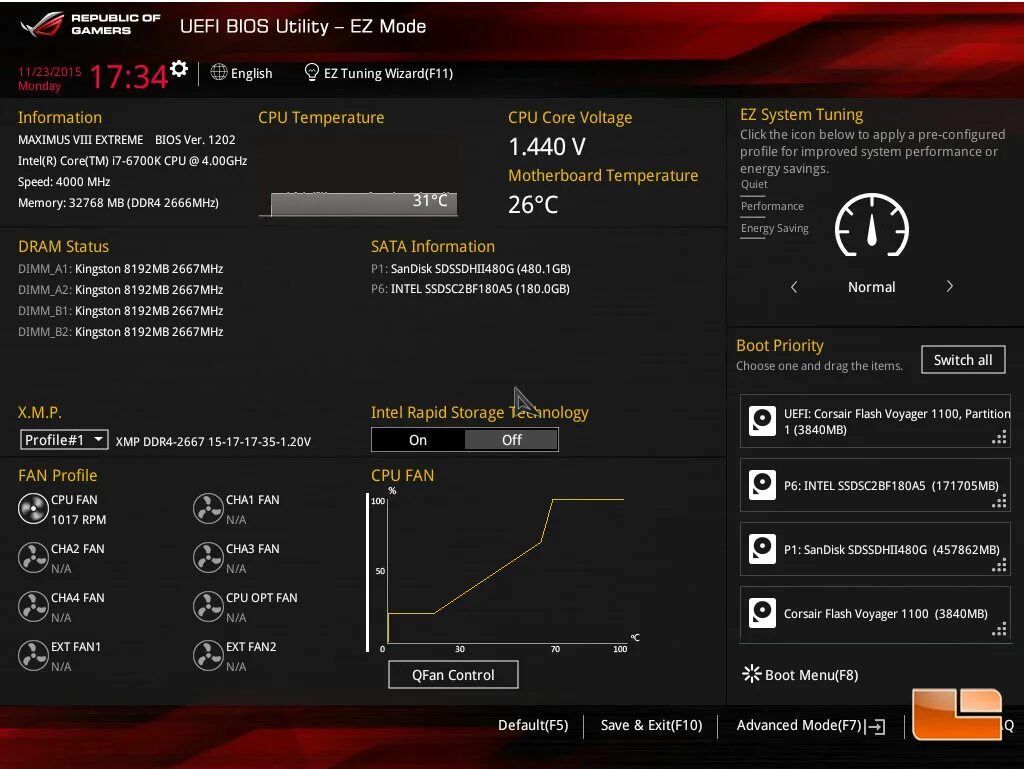Grab drag handle of P6 INTEL boot entry
The image size is (1024, 769).
click(x=999, y=501)
